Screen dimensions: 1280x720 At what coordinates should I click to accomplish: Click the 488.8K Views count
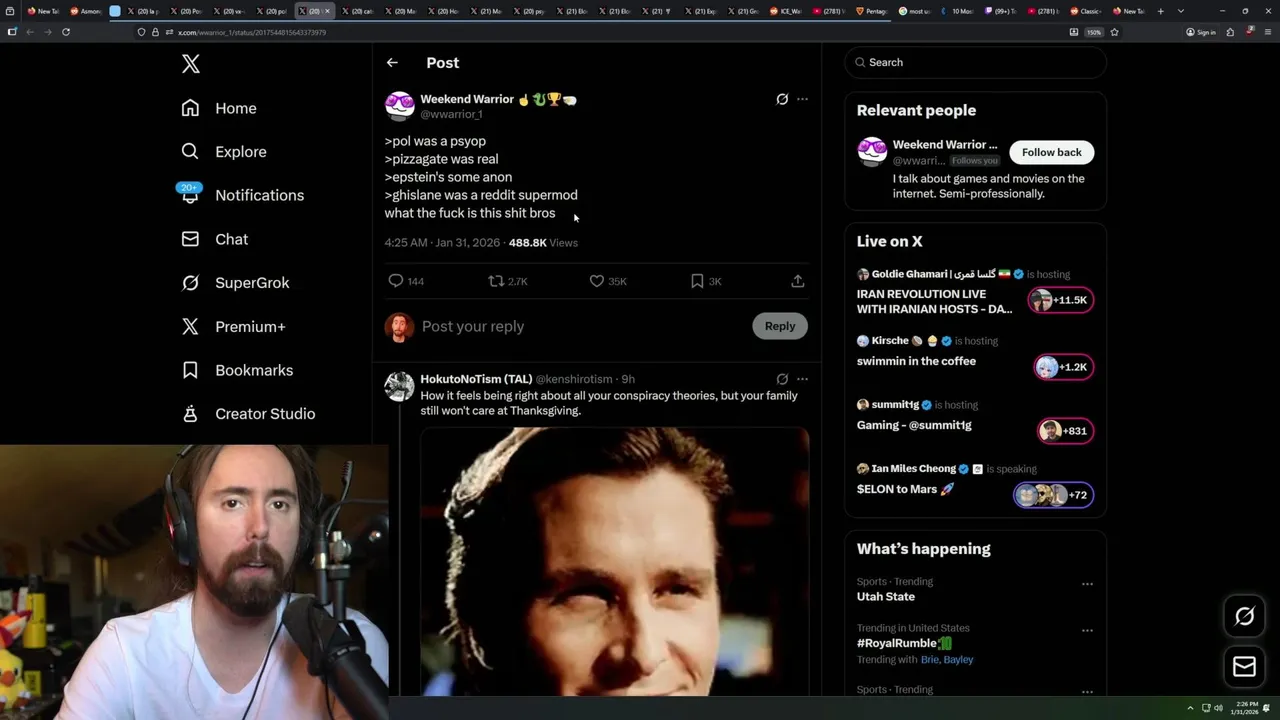pos(543,243)
